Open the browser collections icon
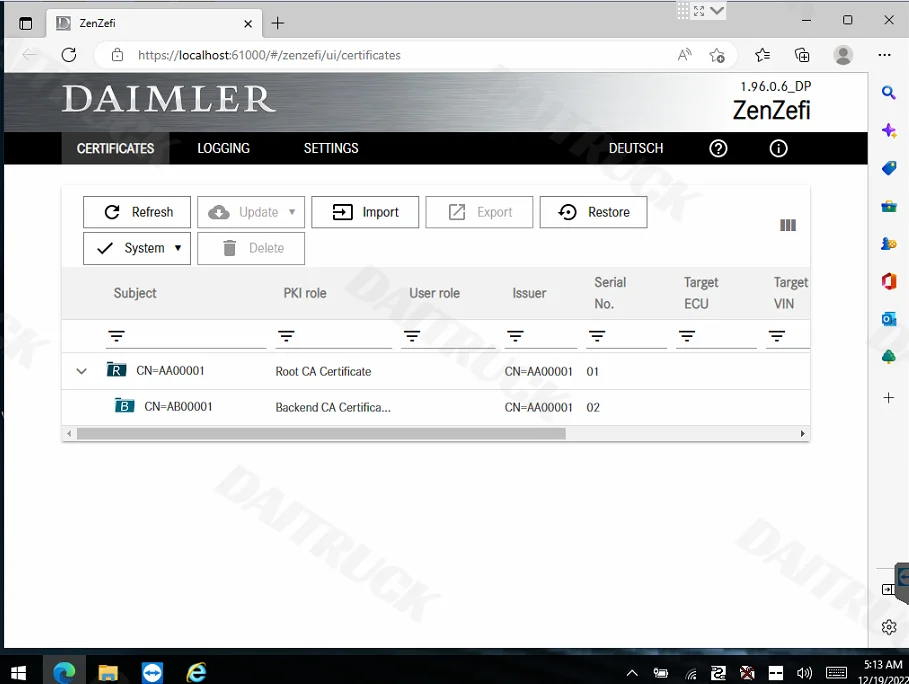The width and height of the screenshot is (909, 684). pyautogui.click(x=802, y=55)
